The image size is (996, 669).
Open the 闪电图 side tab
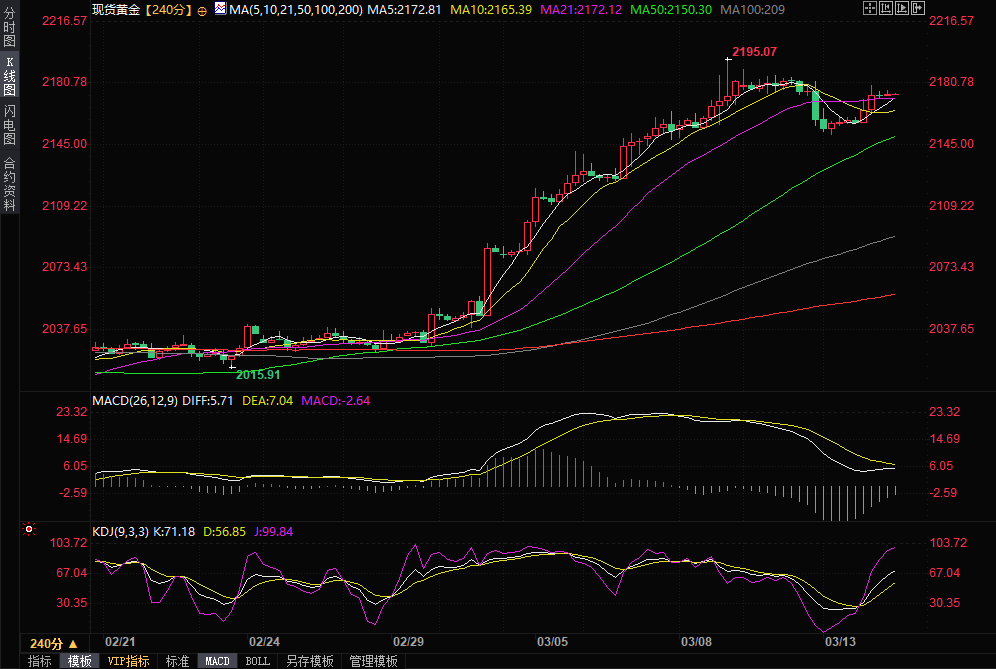(x=10, y=125)
